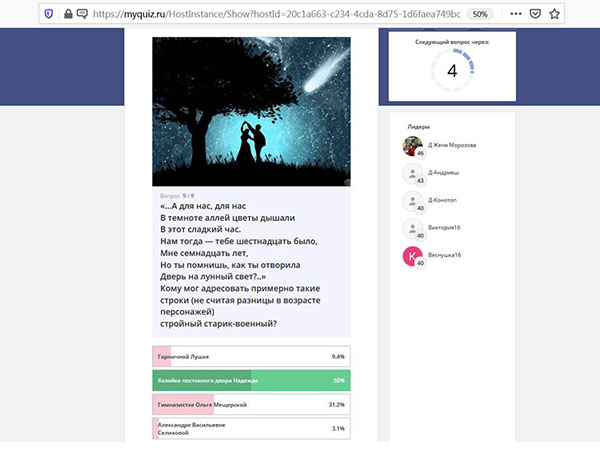The image size is (600, 450).
Task: Open site security padlock info
Action: (68, 15)
